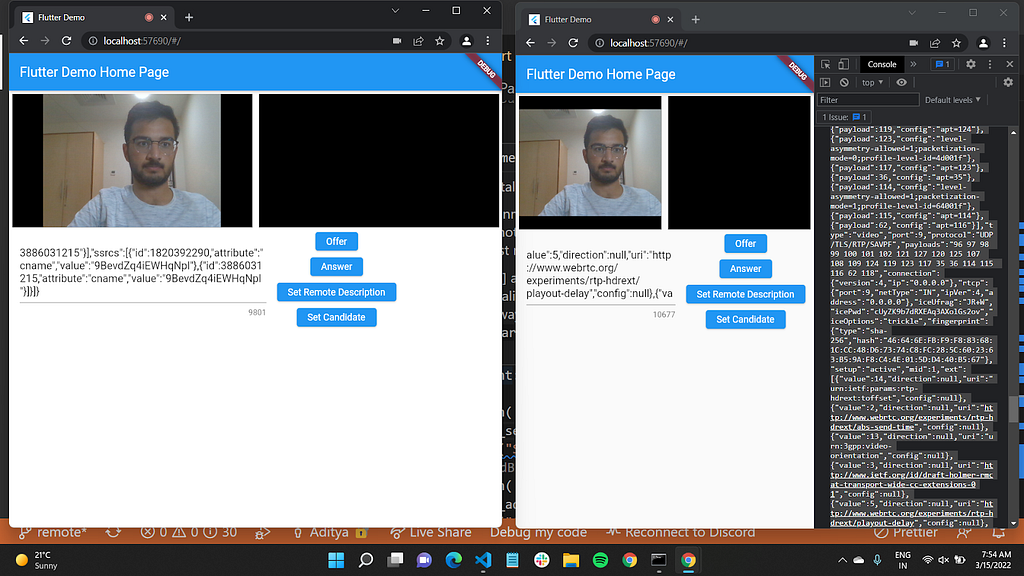
Task: Click console Filter input field
Action: click(x=869, y=100)
